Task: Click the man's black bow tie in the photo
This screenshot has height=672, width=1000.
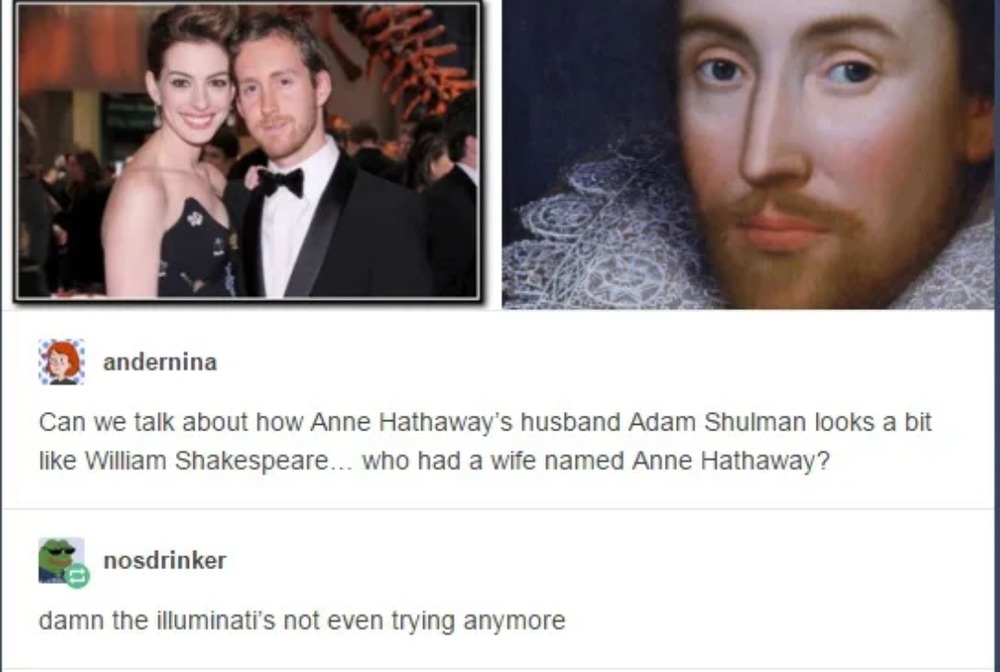Action: [x=281, y=182]
